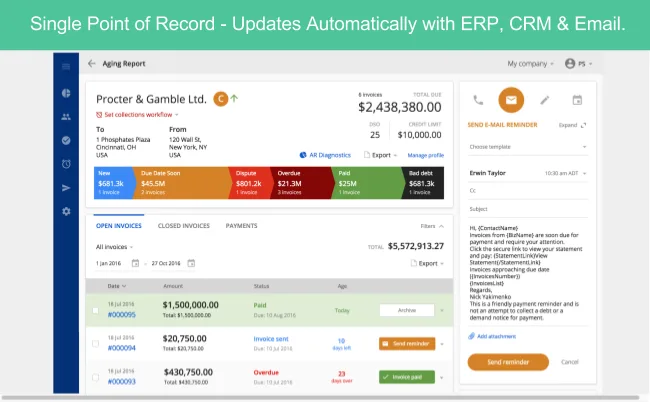
Task: Go back using the Aging Report arrow
Action: point(92,63)
